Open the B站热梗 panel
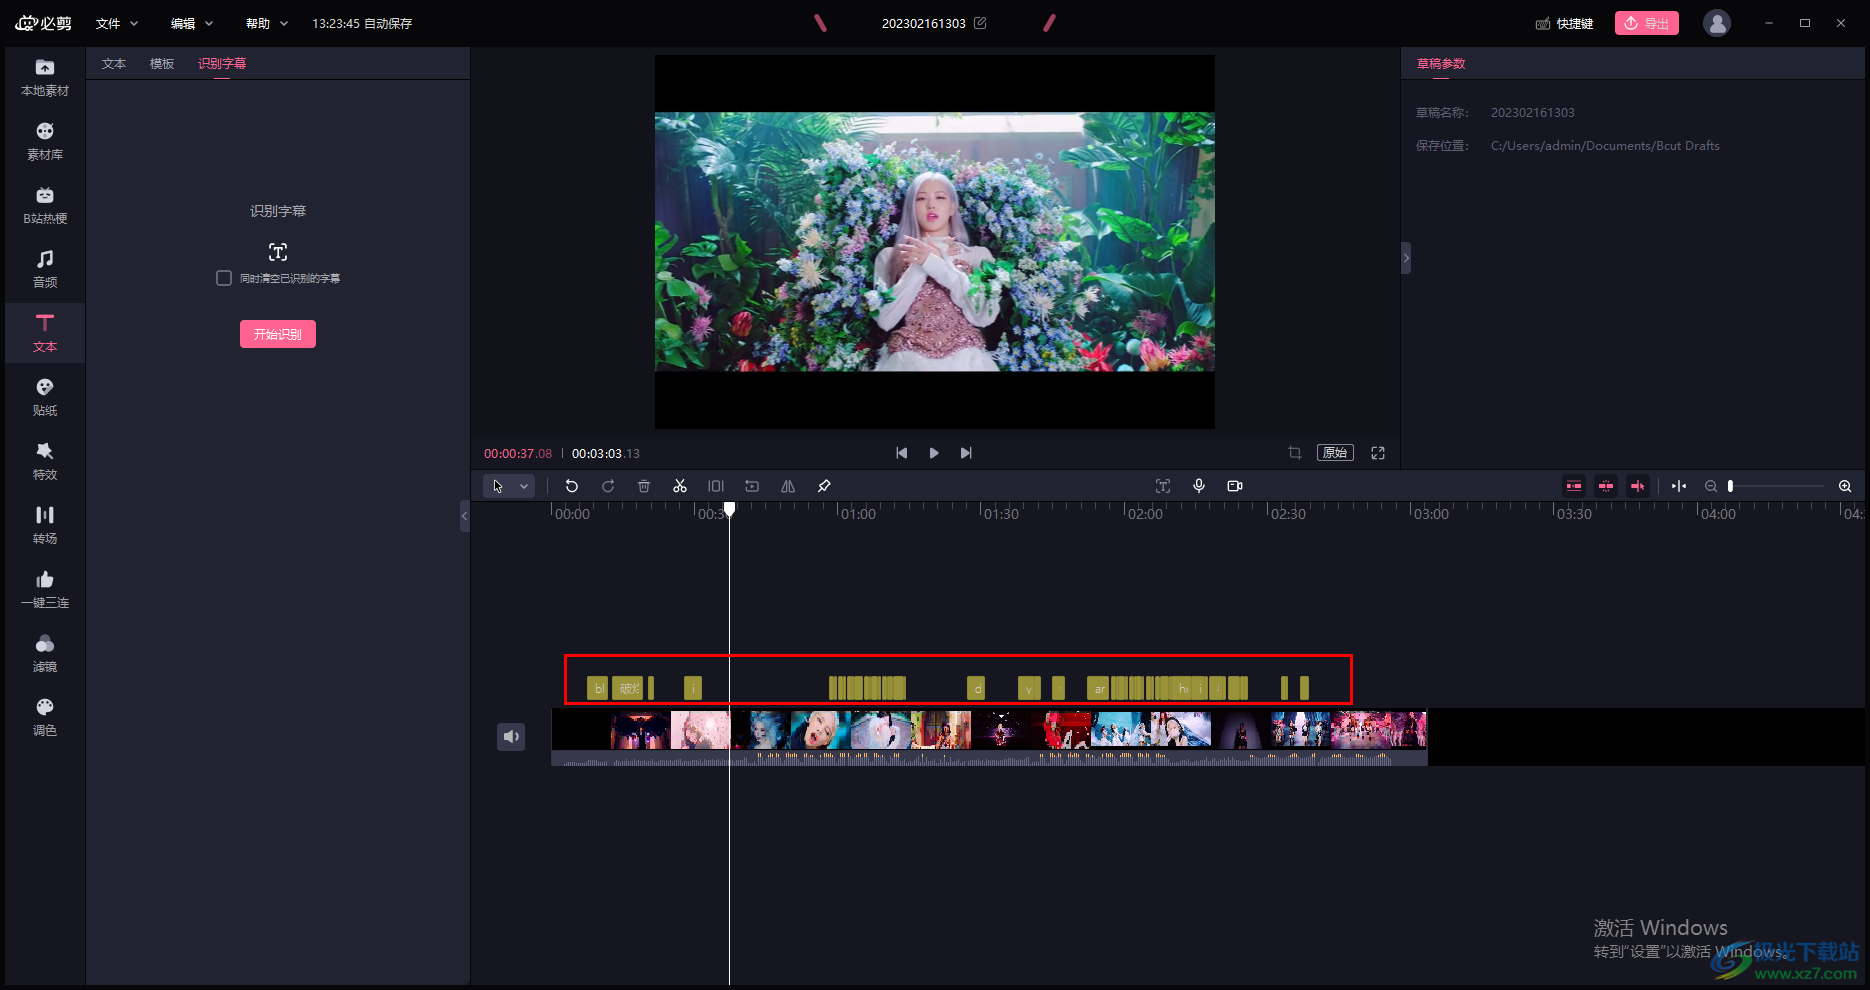 pos(45,206)
